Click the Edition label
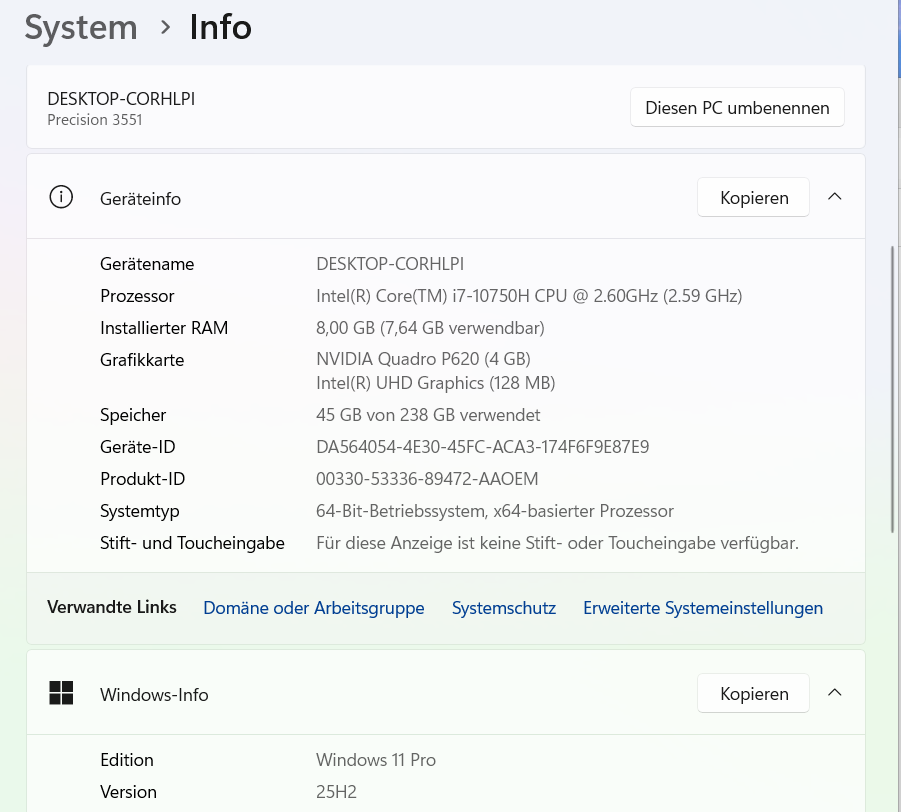The image size is (901, 812). click(126, 760)
